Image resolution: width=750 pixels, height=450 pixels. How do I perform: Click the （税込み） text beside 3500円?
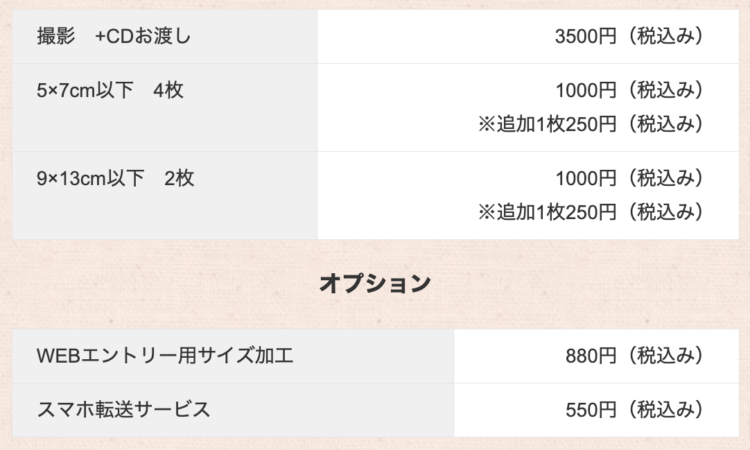665,36
